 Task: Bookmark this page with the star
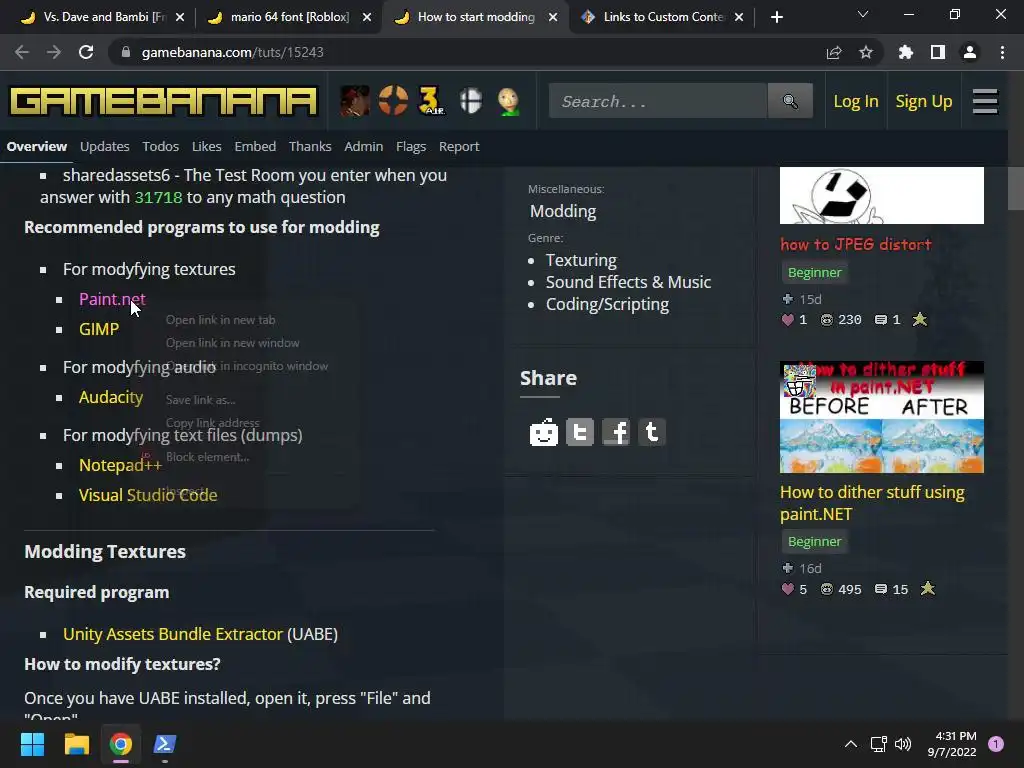coord(866,52)
